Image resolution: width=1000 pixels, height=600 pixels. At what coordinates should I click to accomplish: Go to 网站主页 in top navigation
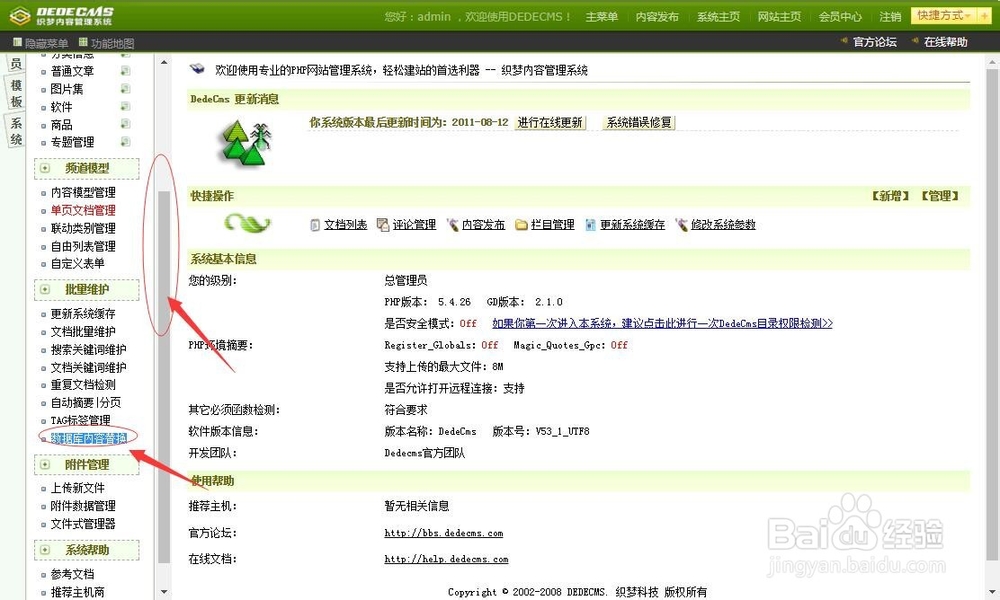tap(779, 17)
